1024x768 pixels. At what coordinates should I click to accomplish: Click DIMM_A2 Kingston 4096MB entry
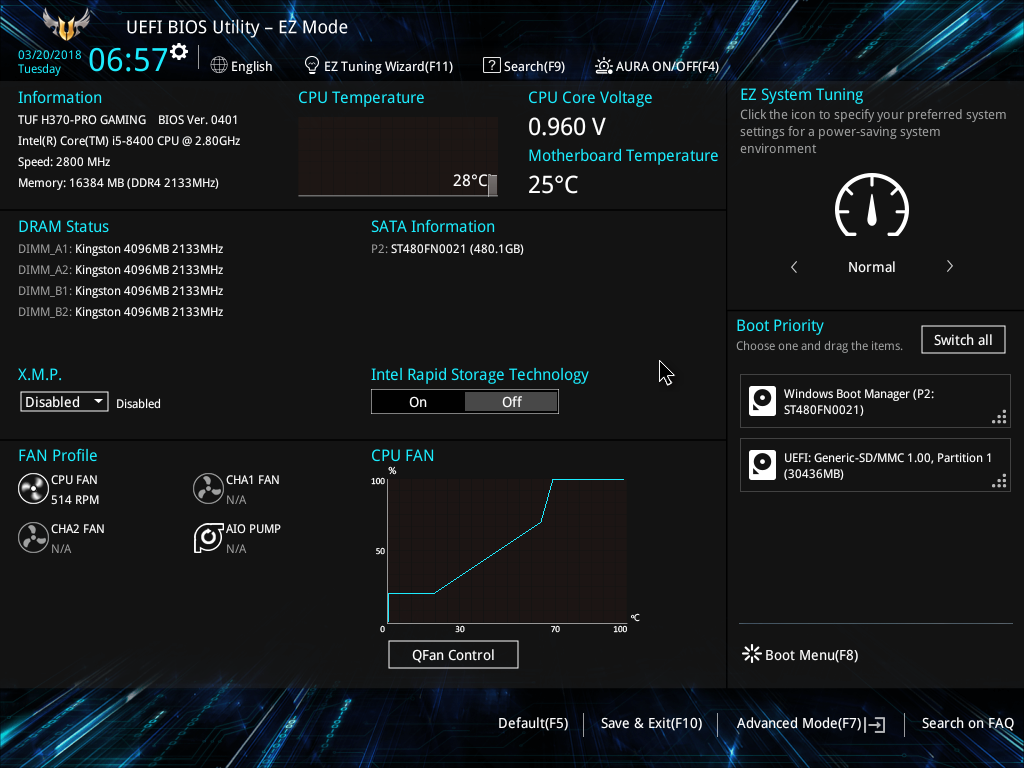point(121,270)
